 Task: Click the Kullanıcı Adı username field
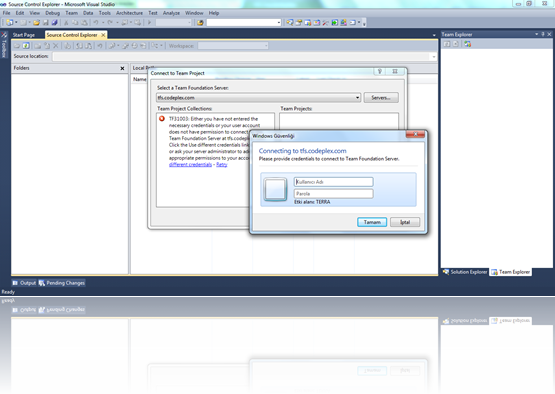click(x=333, y=182)
